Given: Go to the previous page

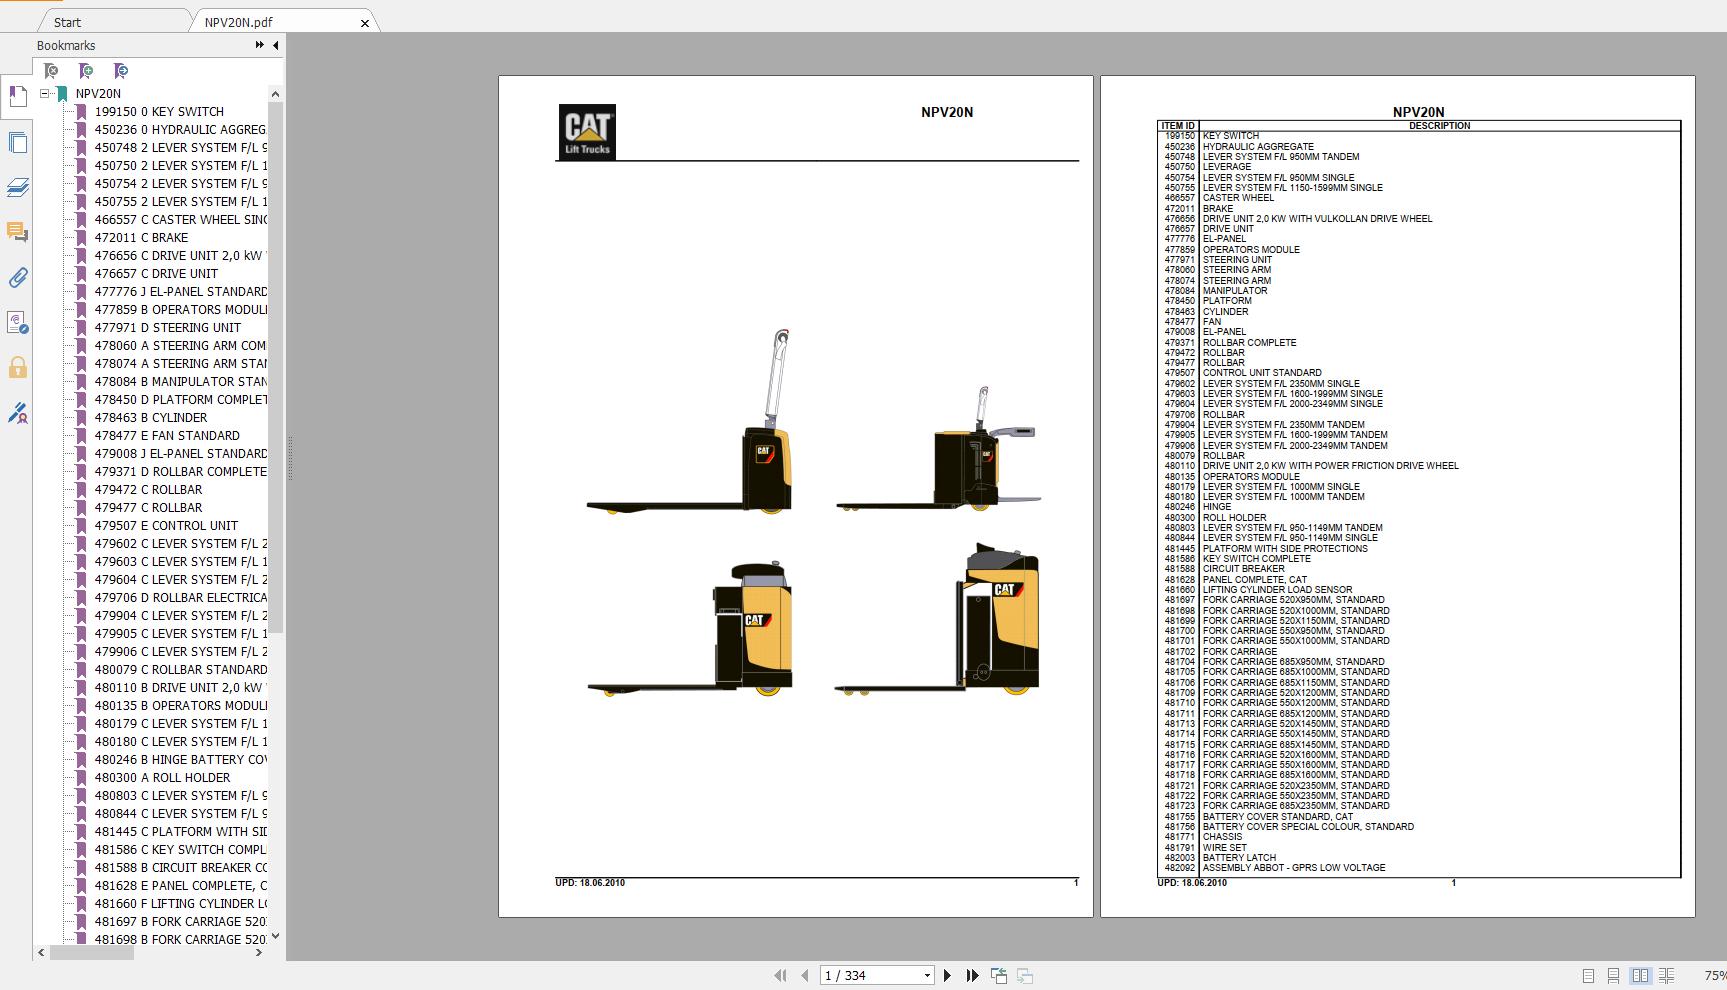Looking at the screenshot, I should click(x=805, y=975).
